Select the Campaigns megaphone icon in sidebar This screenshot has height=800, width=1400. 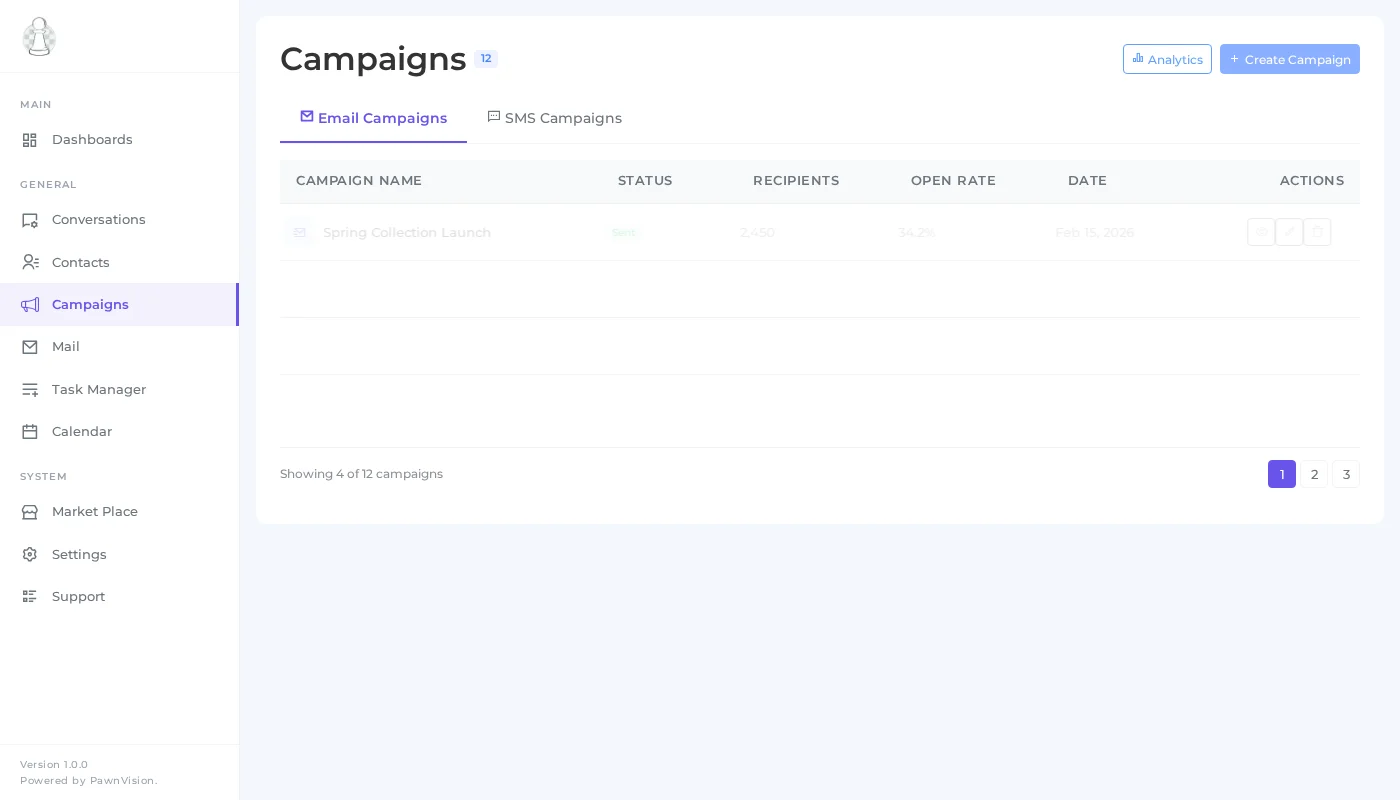coord(30,305)
